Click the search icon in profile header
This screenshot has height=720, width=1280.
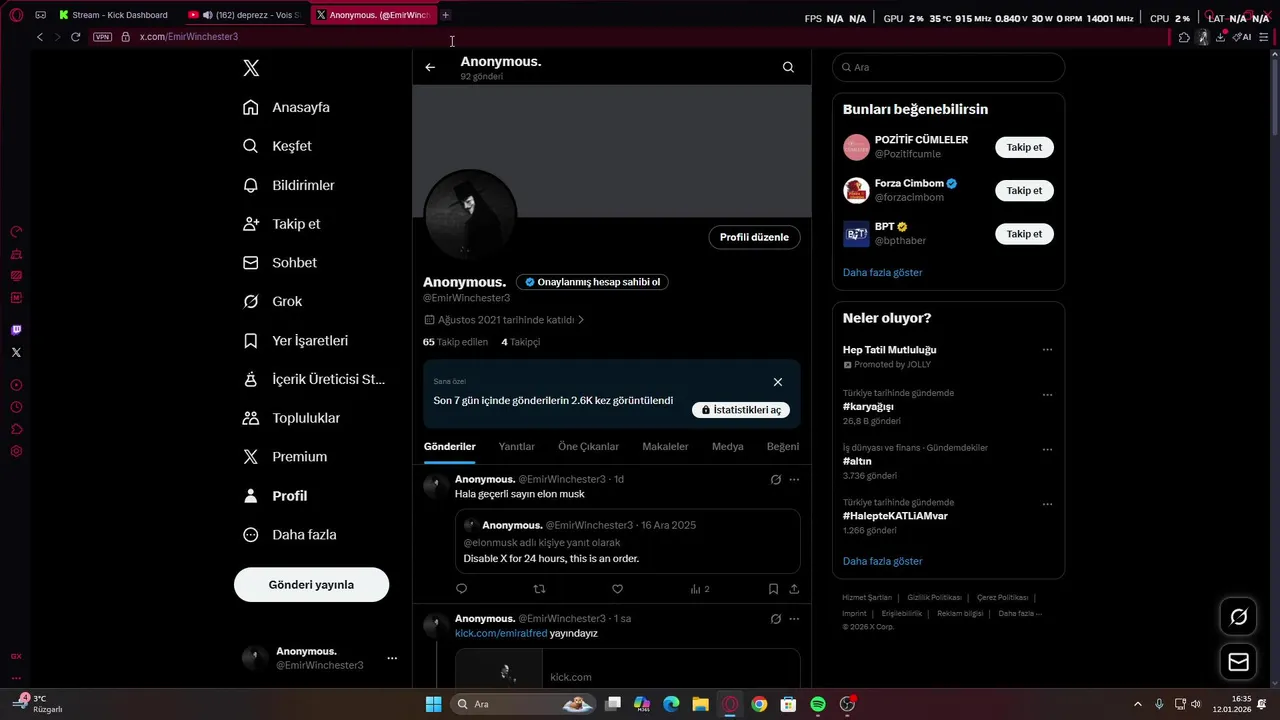pos(788,67)
